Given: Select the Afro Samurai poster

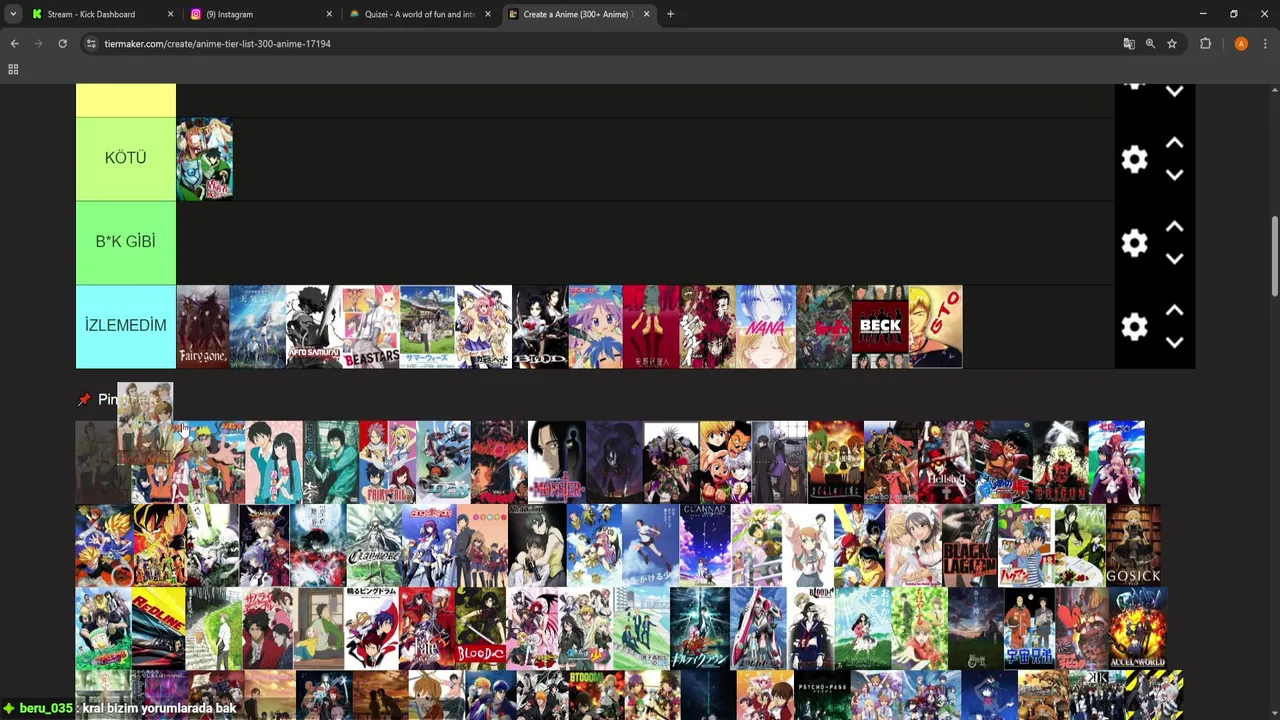Looking at the screenshot, I should (314, 327).
